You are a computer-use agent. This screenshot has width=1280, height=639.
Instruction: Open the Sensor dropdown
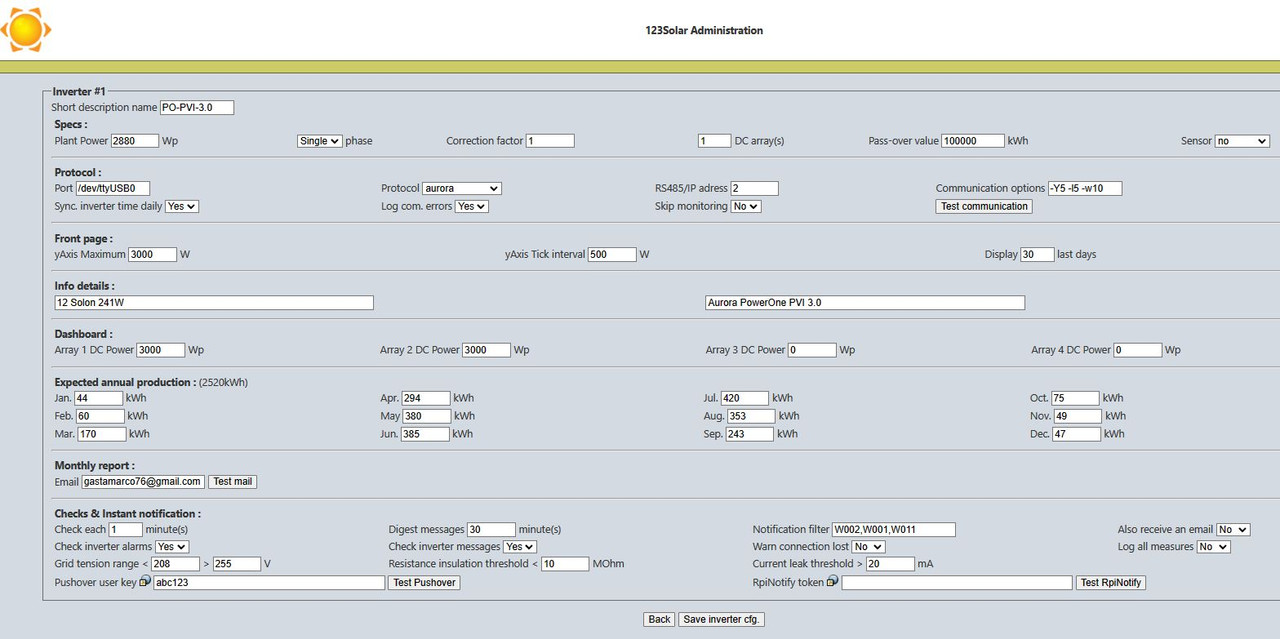[x=1242, y=141]
